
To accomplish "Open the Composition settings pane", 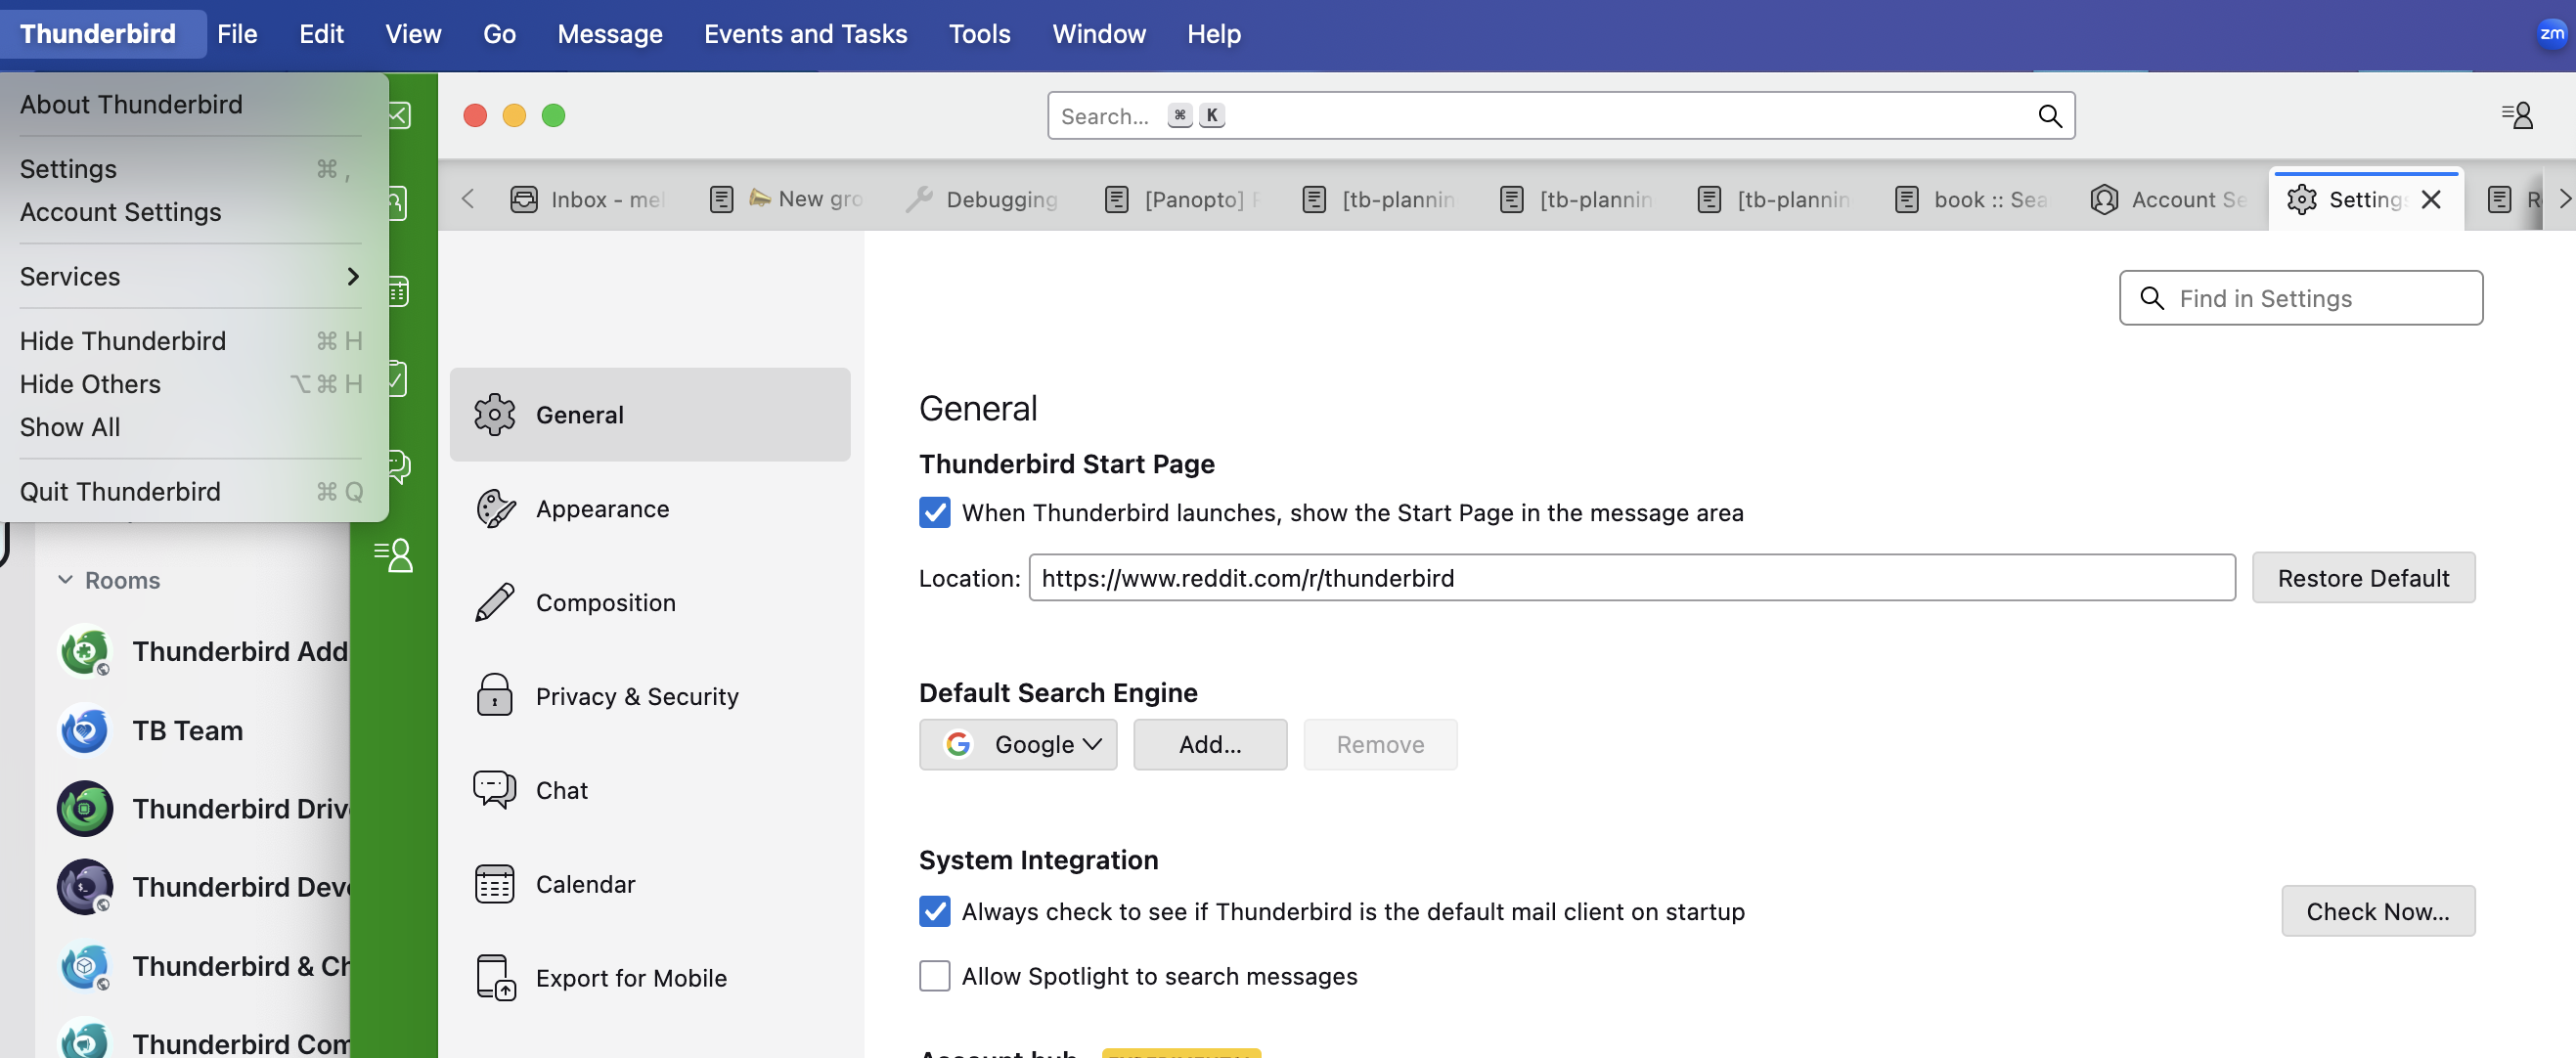I will click(x=604, y=603).
